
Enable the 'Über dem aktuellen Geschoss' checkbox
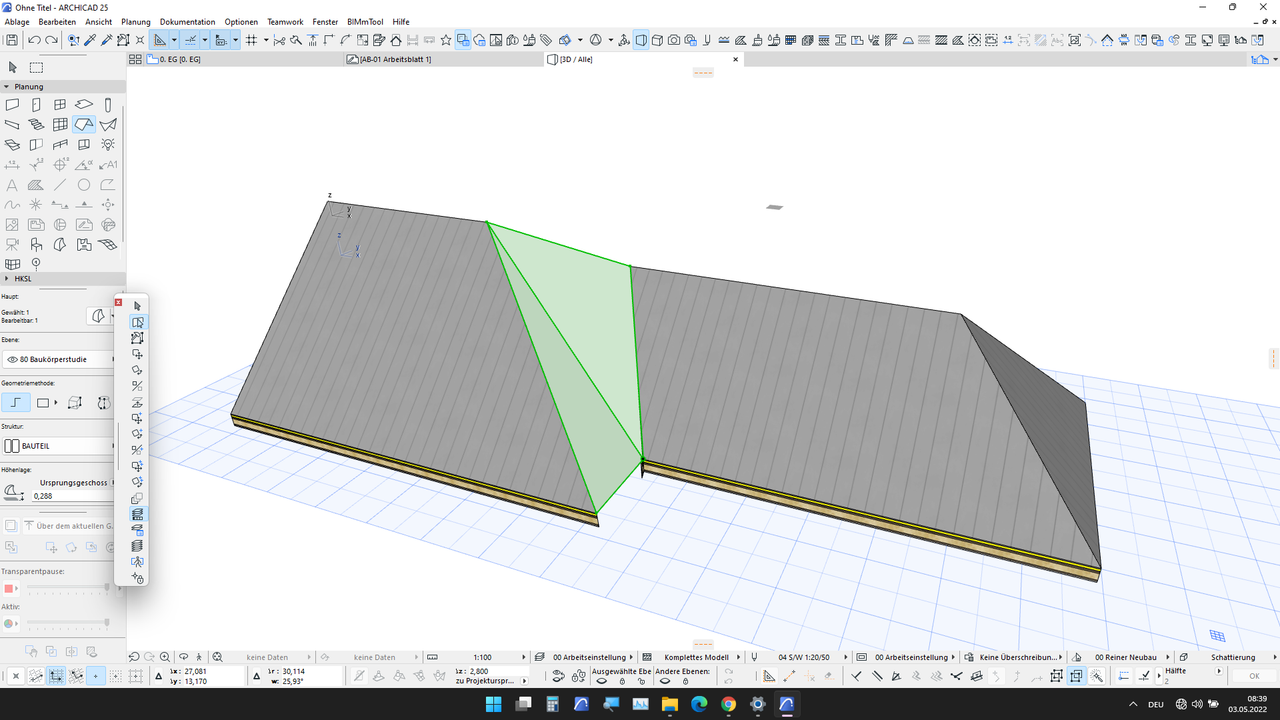tap(10, 525)
